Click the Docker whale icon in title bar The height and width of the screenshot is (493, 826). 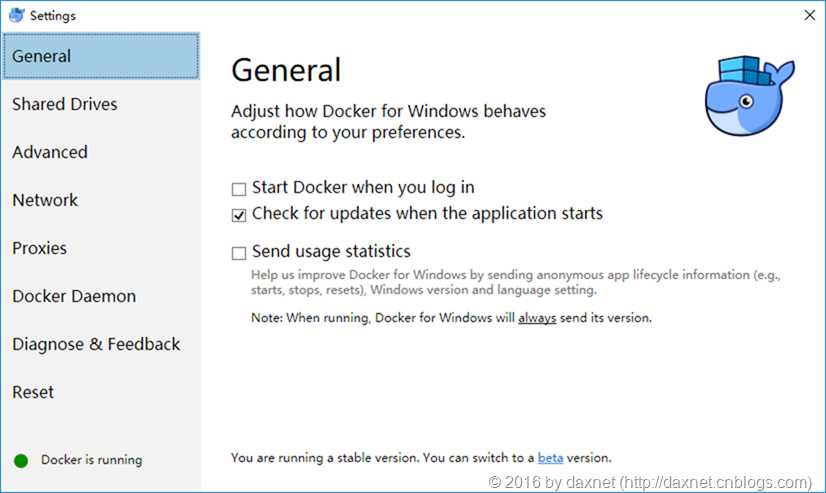[x=16, y=15]
